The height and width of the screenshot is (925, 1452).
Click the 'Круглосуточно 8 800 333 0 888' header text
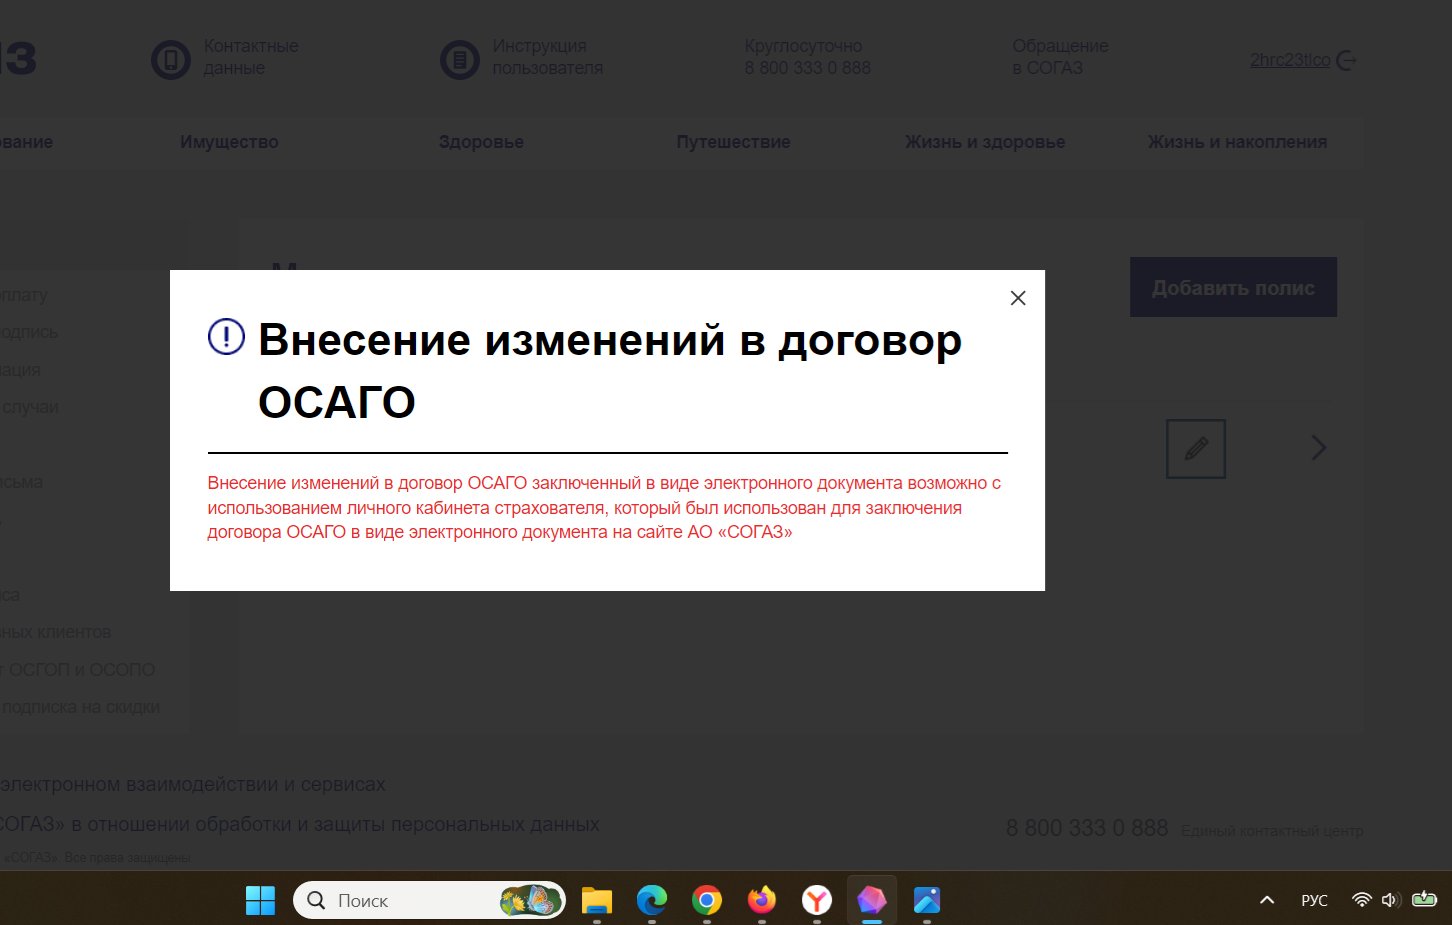[807, 57]
